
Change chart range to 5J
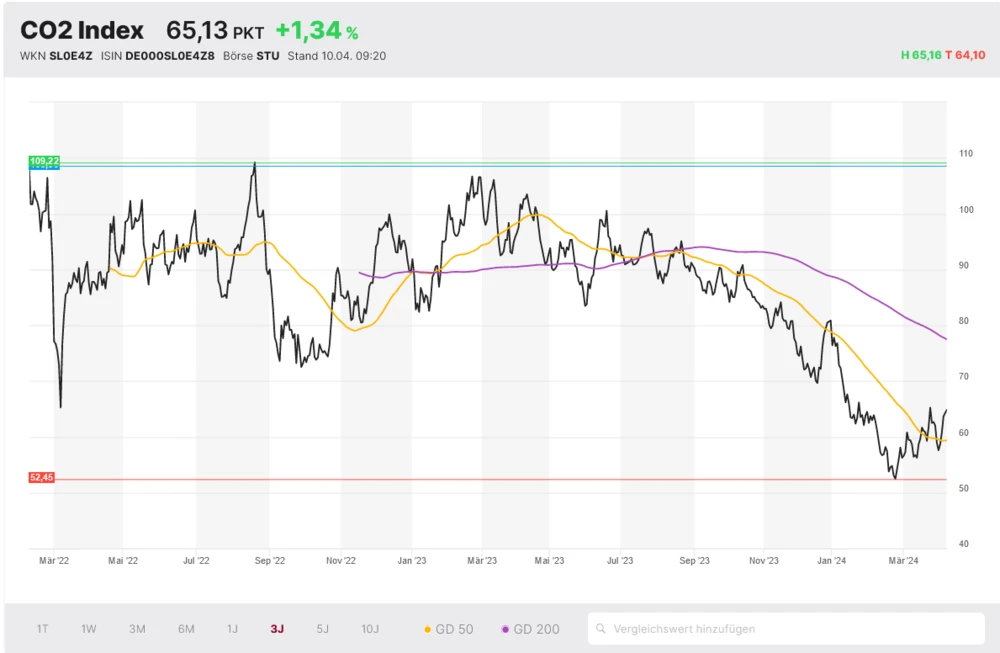pos(322,629)
